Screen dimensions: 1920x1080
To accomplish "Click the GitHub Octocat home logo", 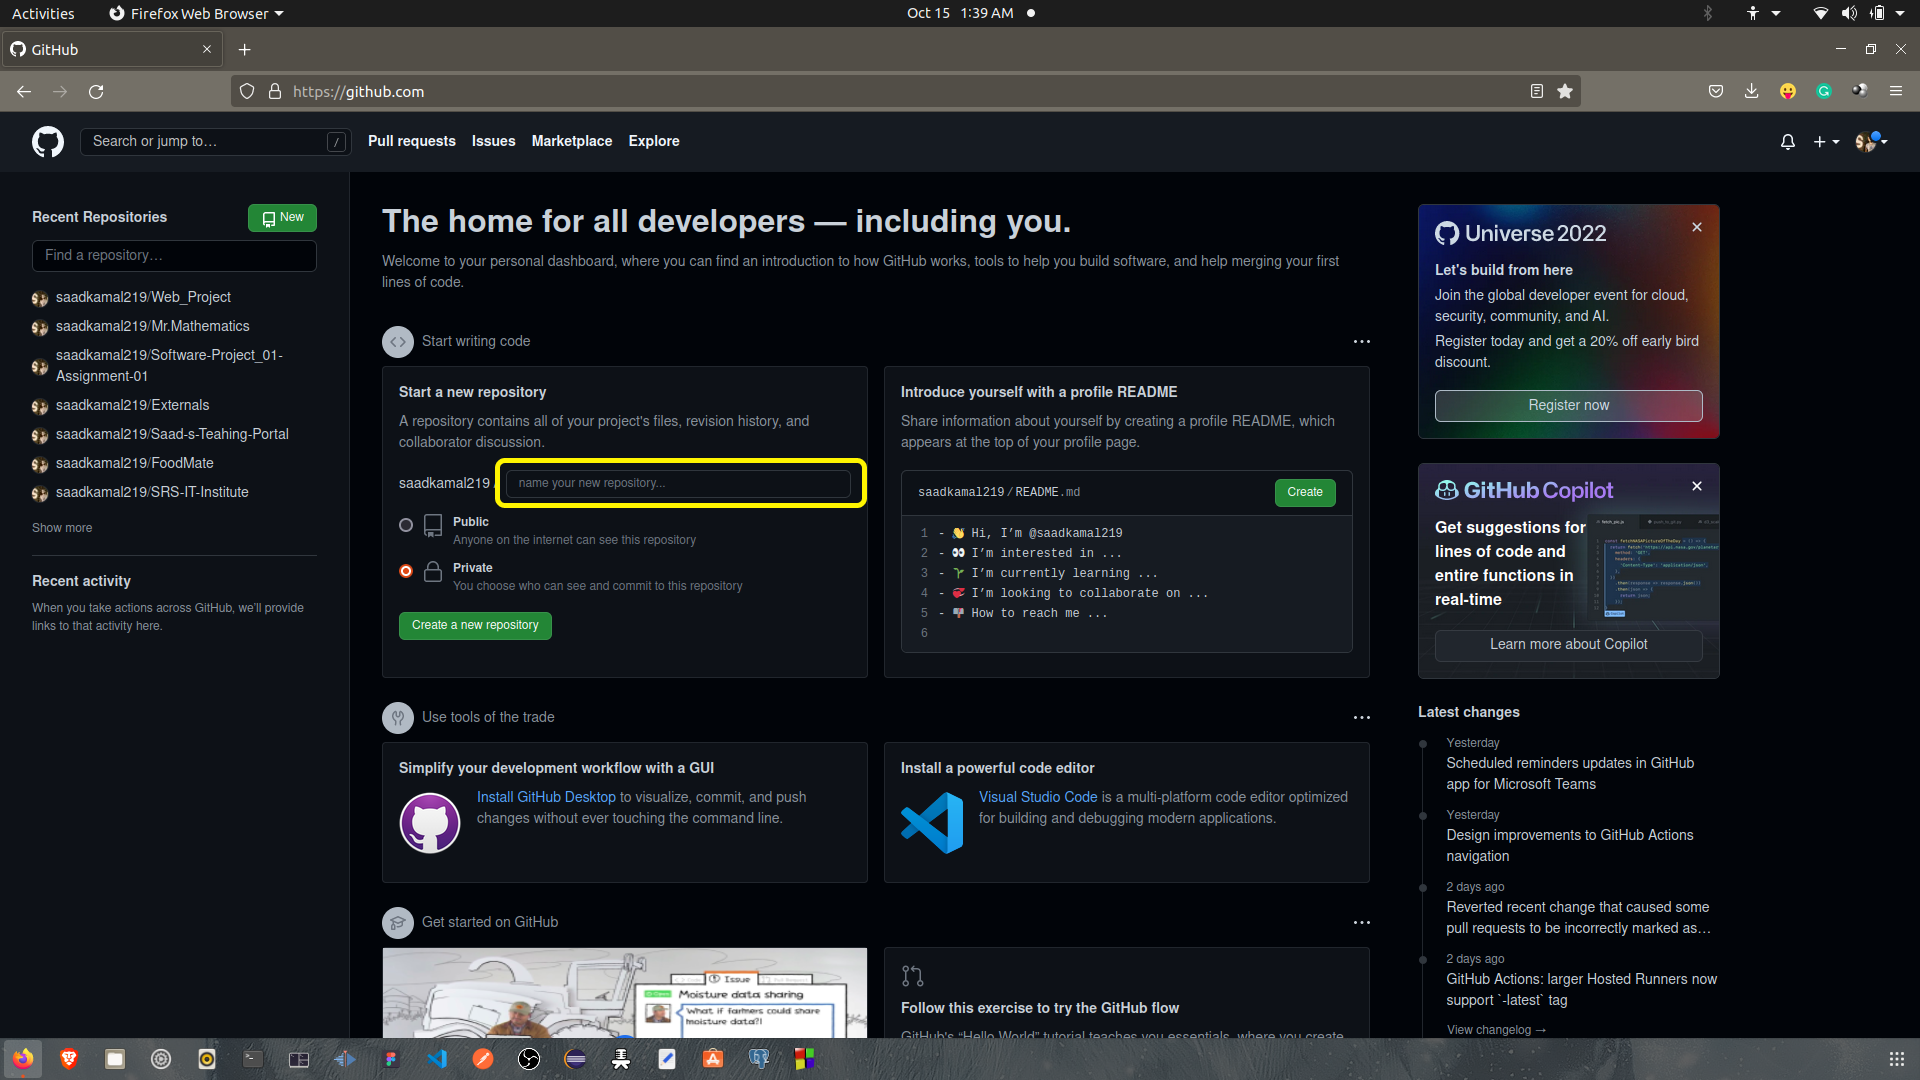I will [x=48, y=141].
